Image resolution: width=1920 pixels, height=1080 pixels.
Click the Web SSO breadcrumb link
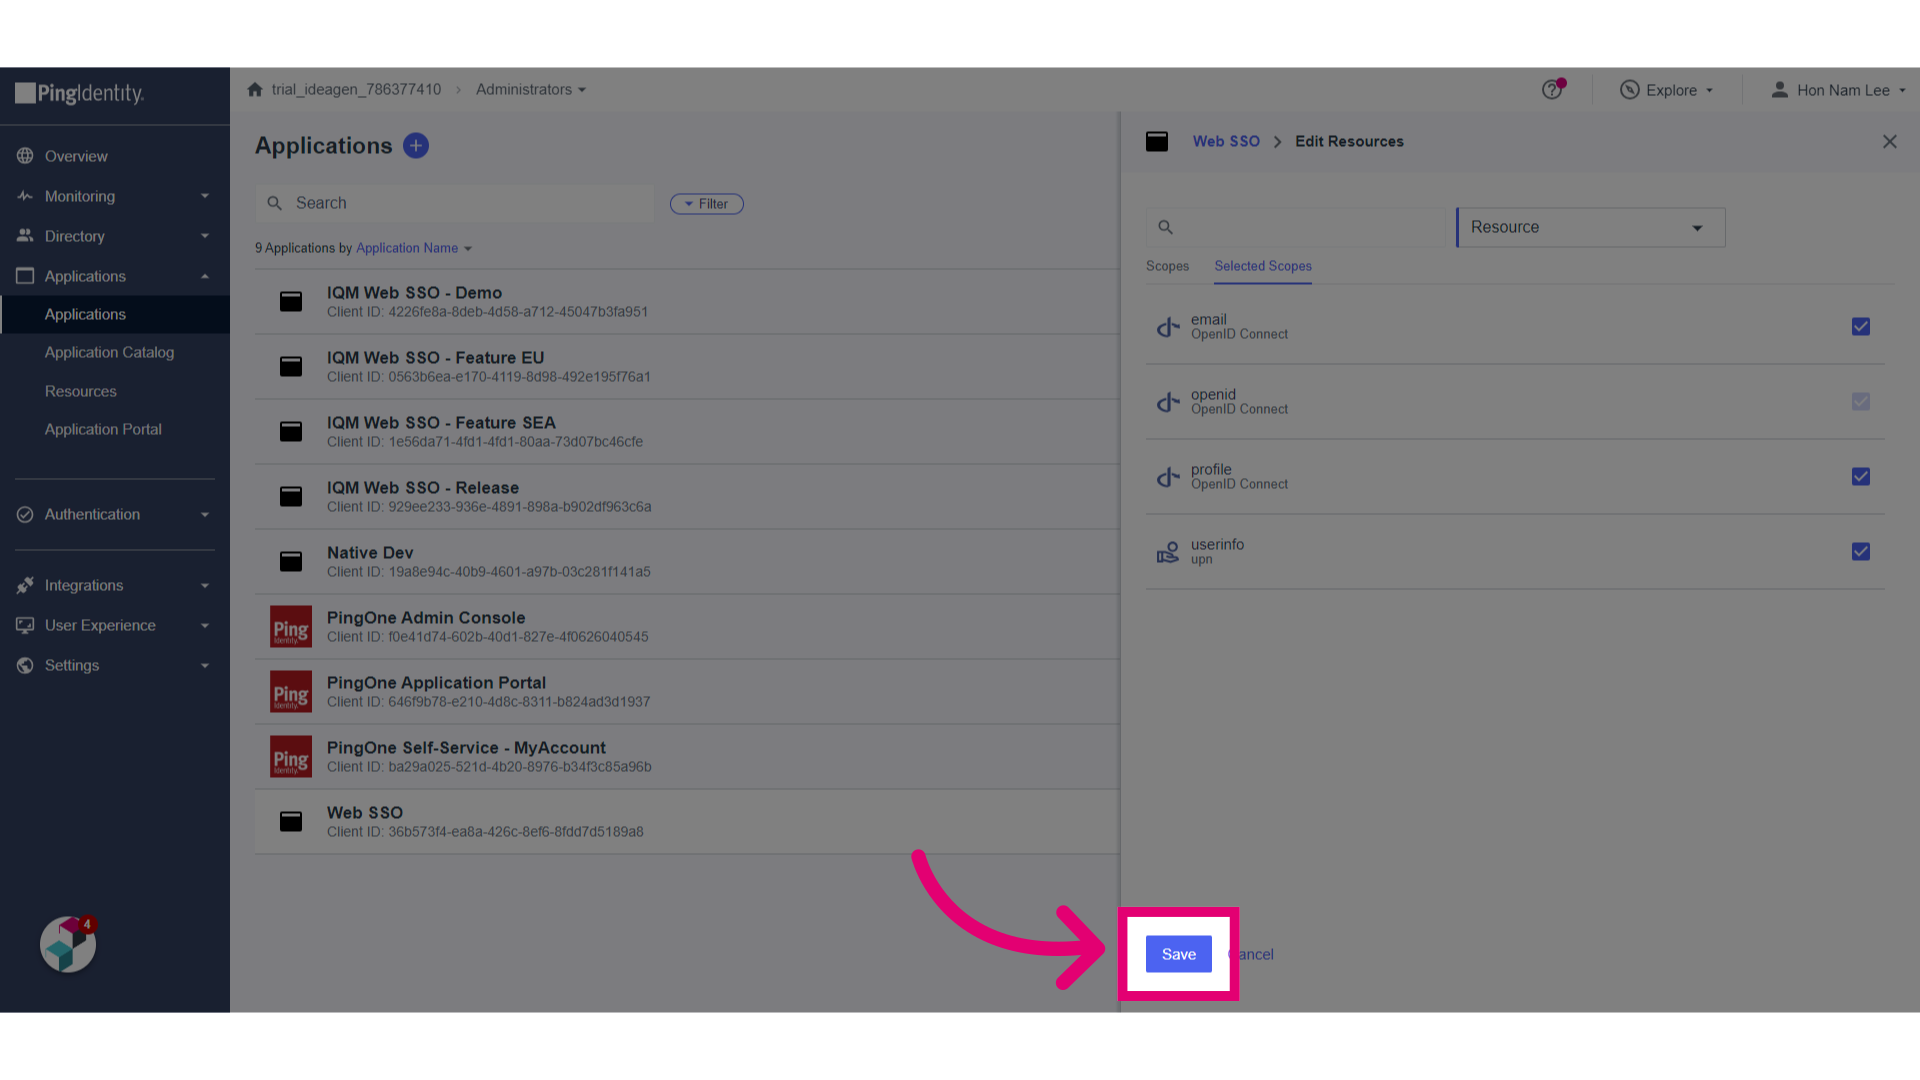[x=1226, y=141]
